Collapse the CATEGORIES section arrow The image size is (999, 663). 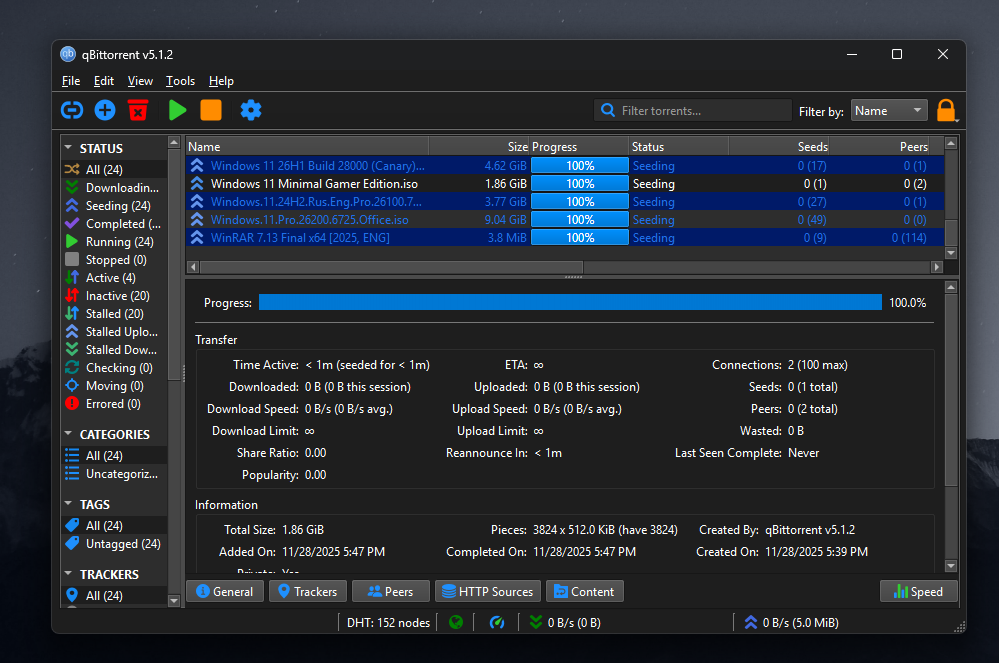tap(69, 434)
